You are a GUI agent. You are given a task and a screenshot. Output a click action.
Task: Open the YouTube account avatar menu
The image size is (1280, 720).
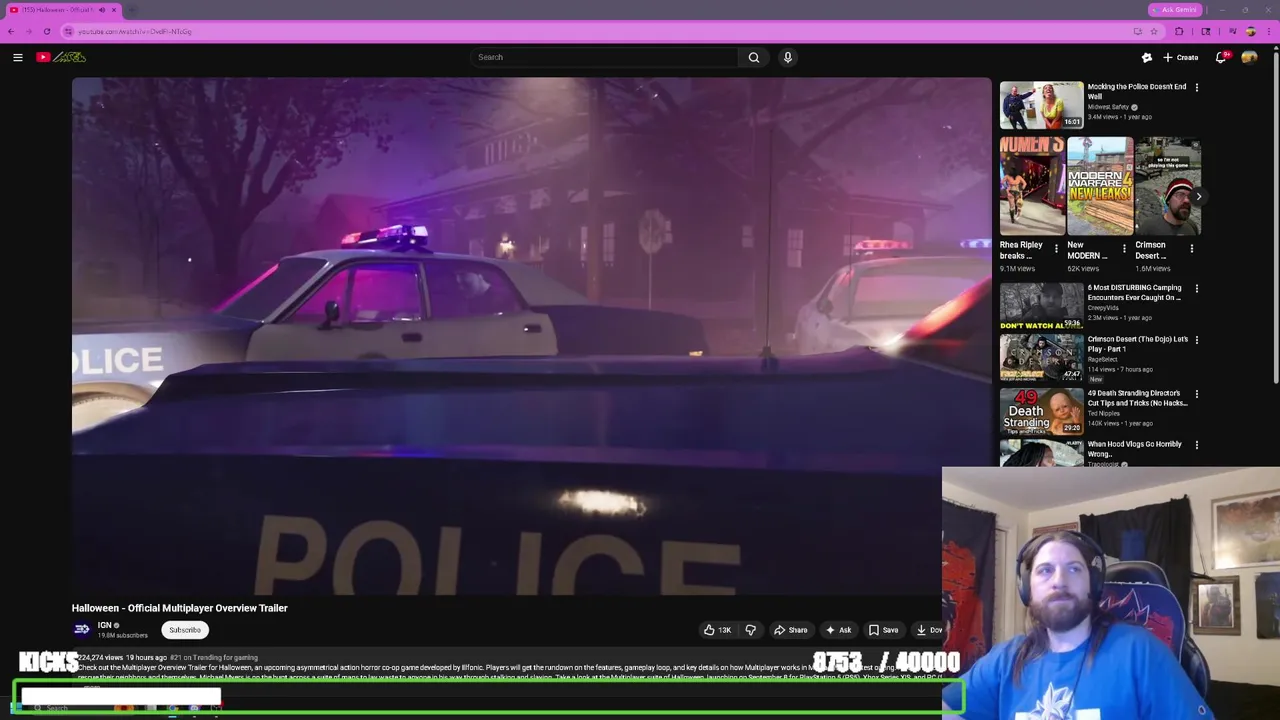tap(1249, 57)
